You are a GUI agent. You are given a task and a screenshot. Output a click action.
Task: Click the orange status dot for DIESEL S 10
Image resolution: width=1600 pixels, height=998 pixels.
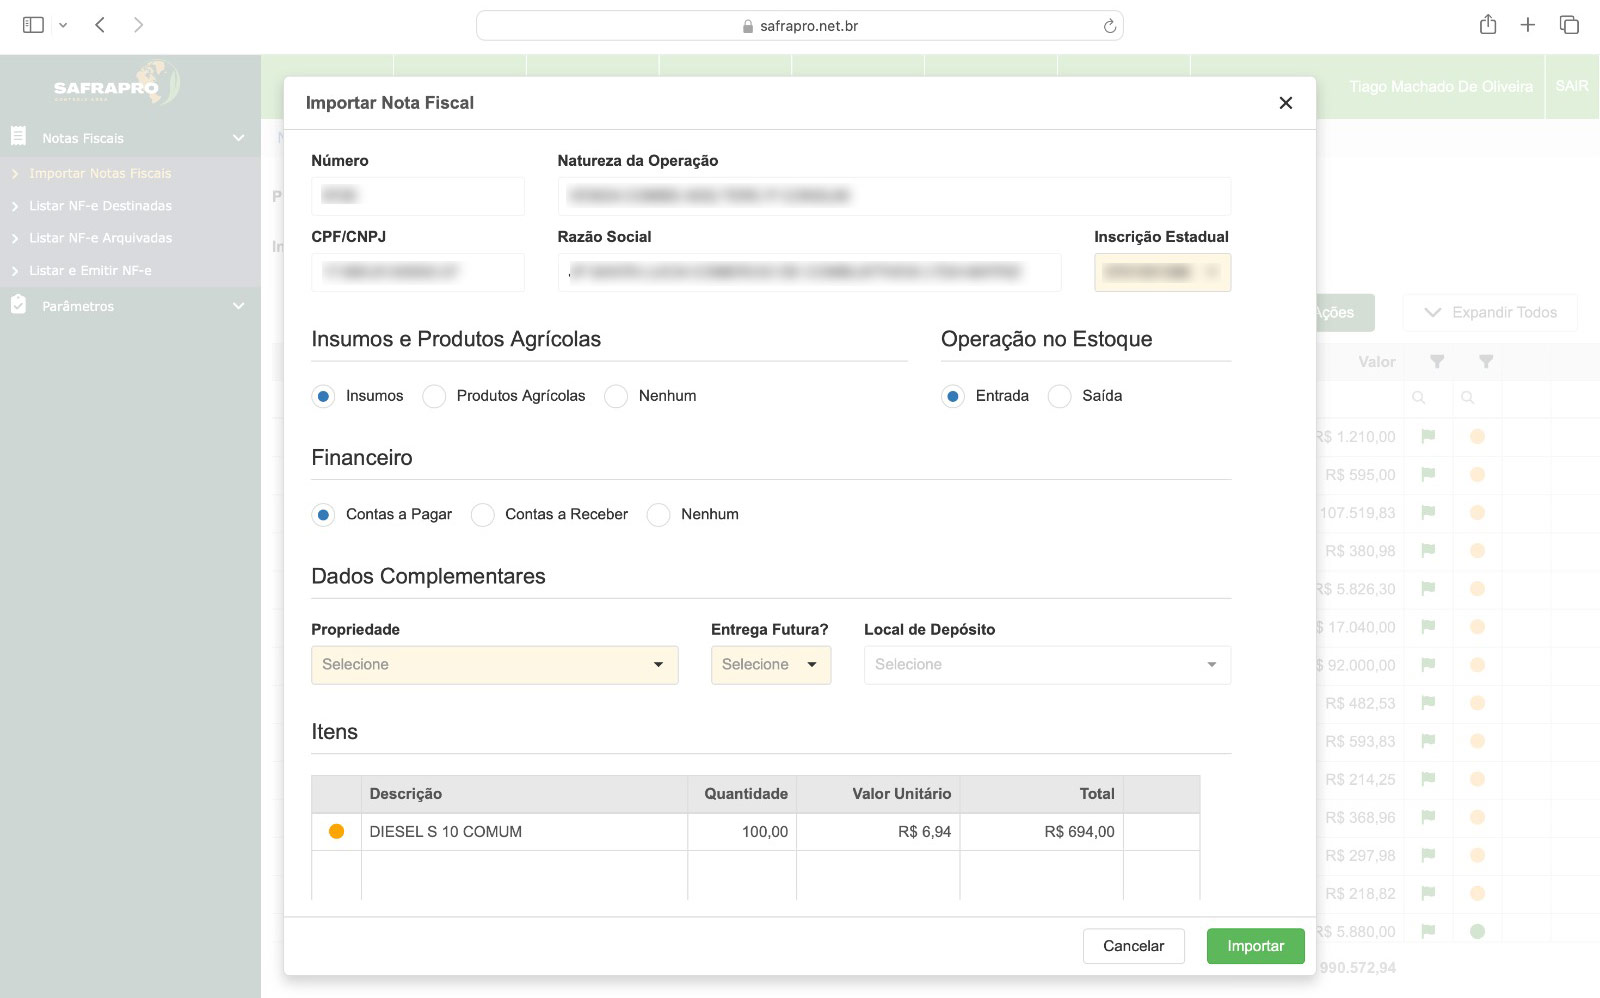337,832
